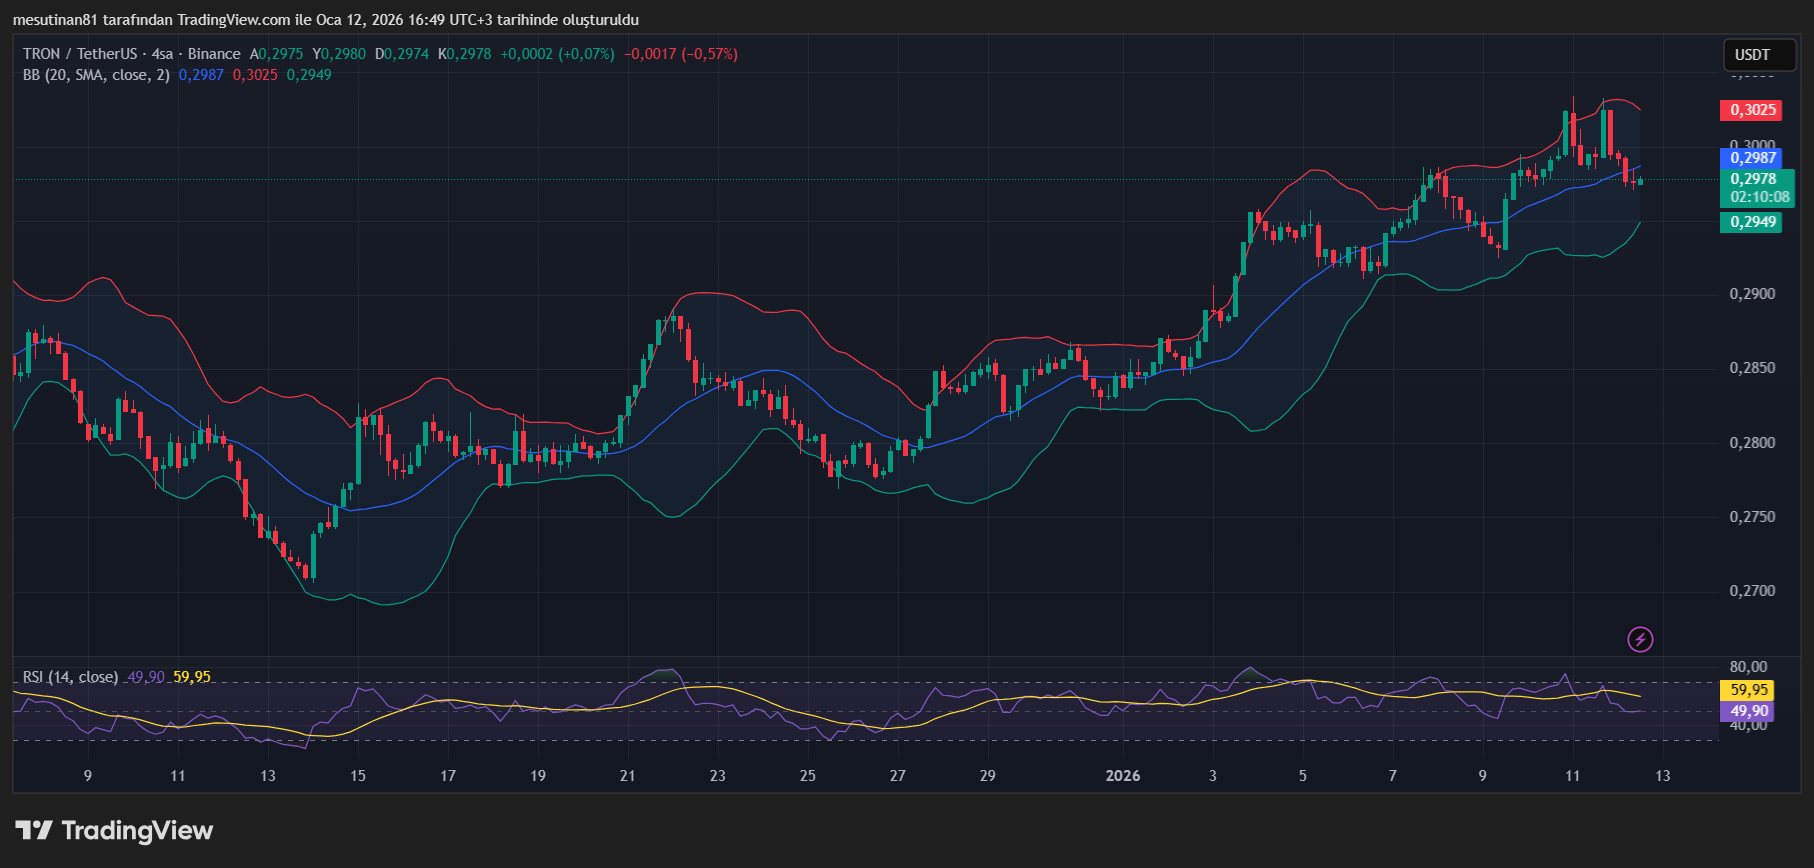The image size is (1814, 868).
Task: Click the yellow 59,95 RSI value label
Action: [x=1749, y=690]
